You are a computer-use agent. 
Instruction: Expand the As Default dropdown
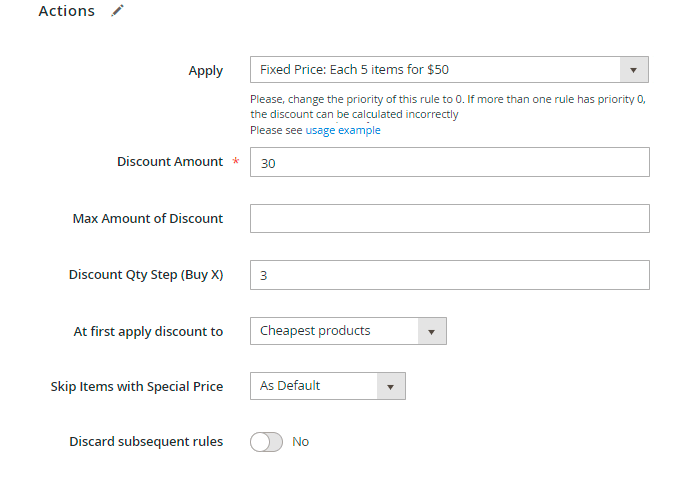[x=327, y=386]
